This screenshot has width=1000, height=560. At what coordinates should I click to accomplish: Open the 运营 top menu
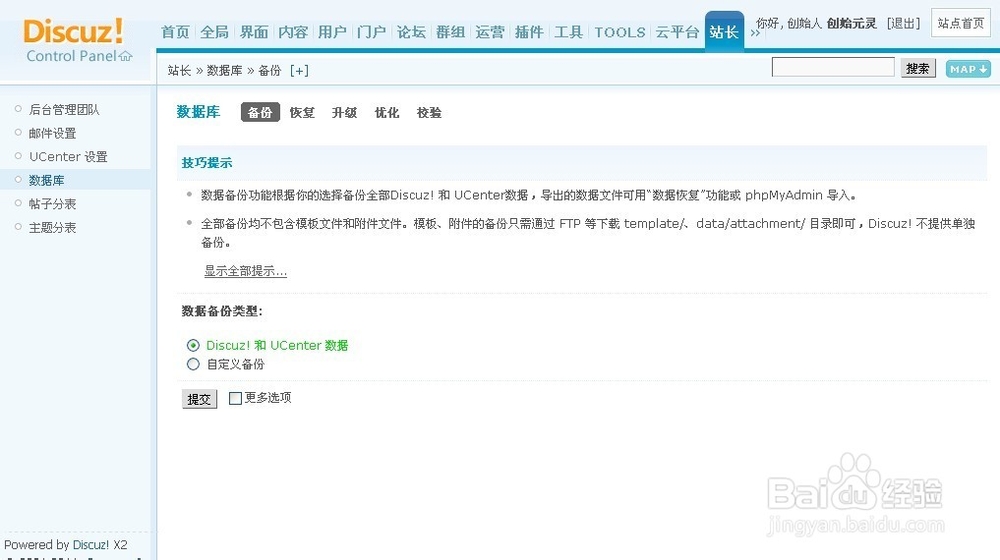point(490,32)
